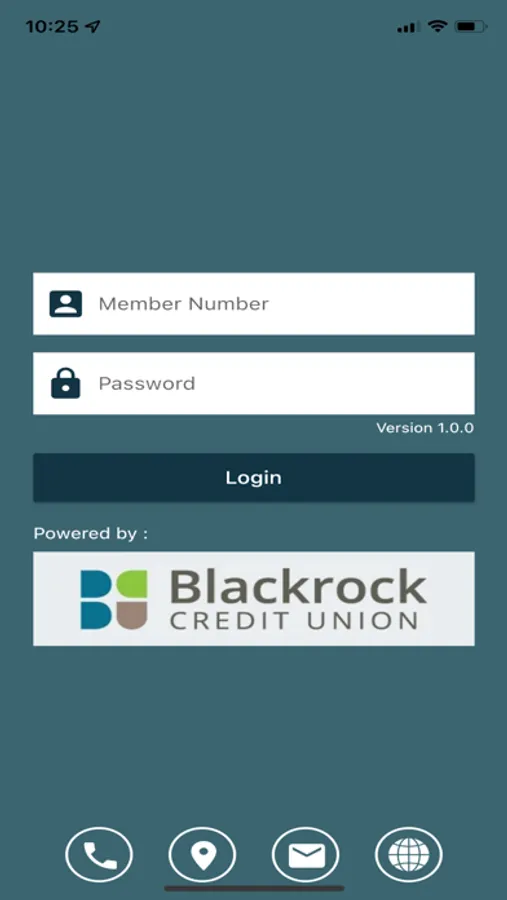Click the colorful Blackrock logo mark

pyautogui.click(x=114, y=599)
